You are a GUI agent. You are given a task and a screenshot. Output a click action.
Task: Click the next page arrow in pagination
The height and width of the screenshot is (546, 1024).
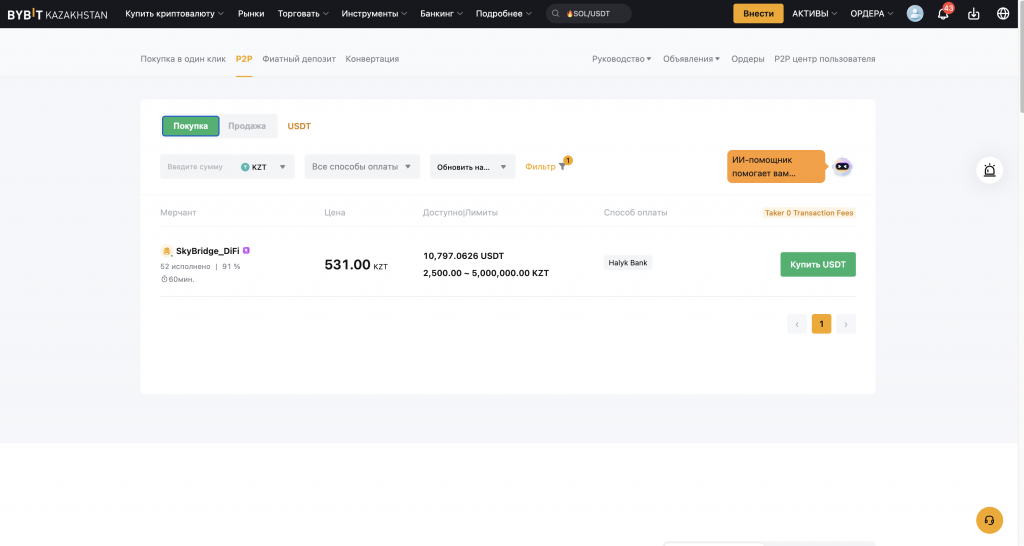pos(846,324)
